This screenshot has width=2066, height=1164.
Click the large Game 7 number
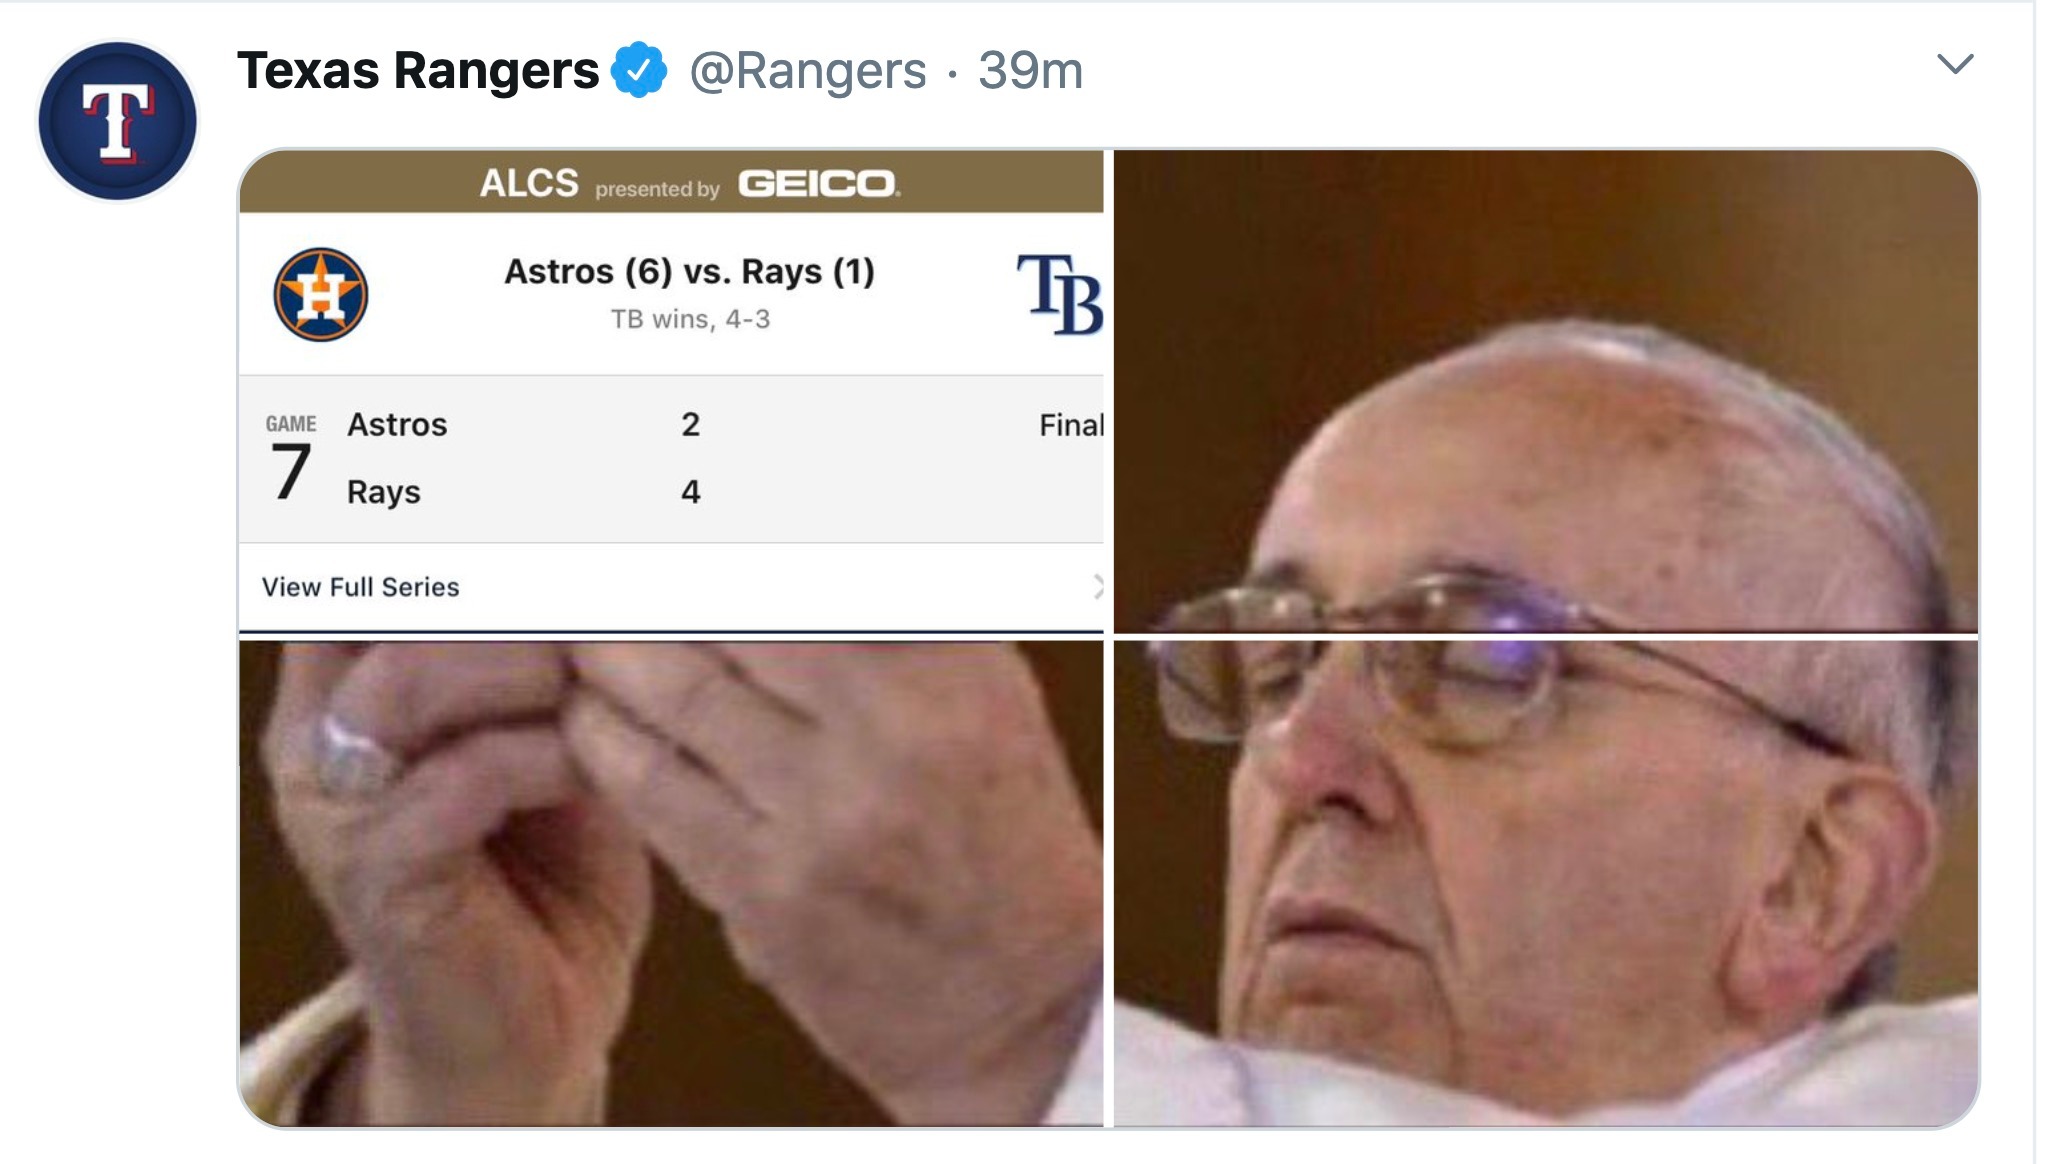pyautogui.click(x=290, y=472)
